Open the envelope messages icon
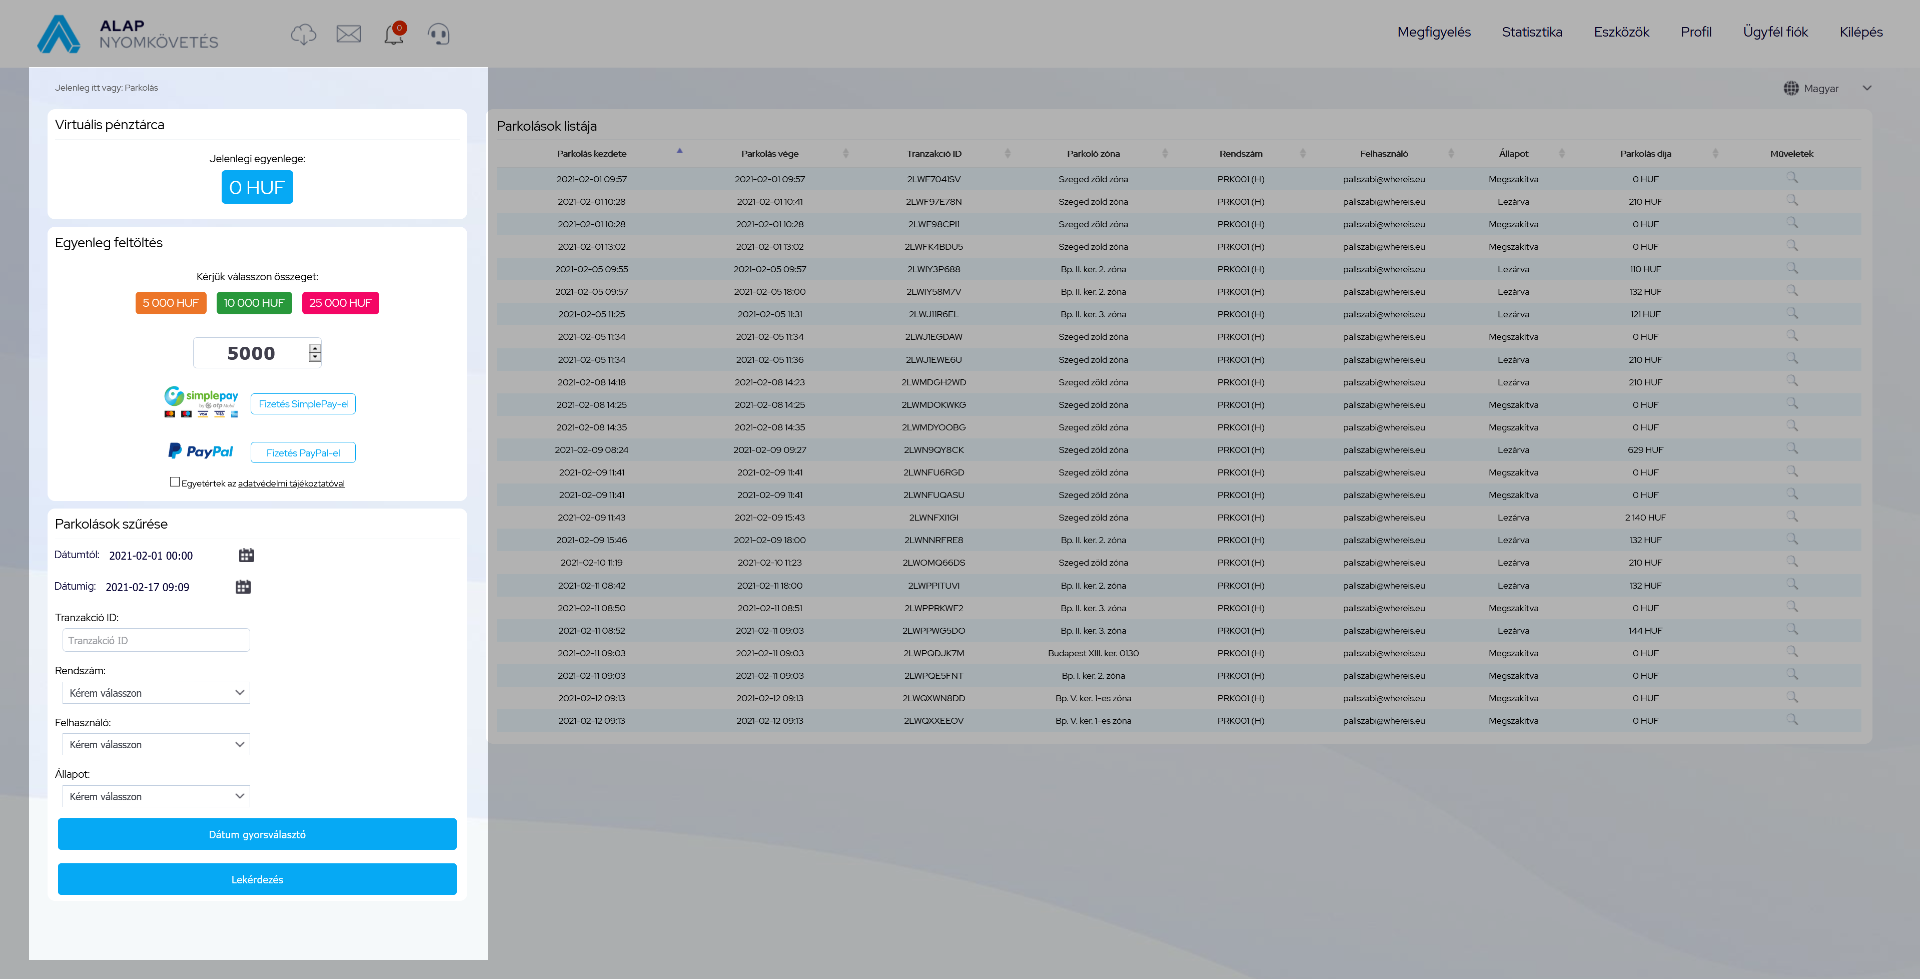The width and height of the screenshot is (1920, 979). [349, 35]
